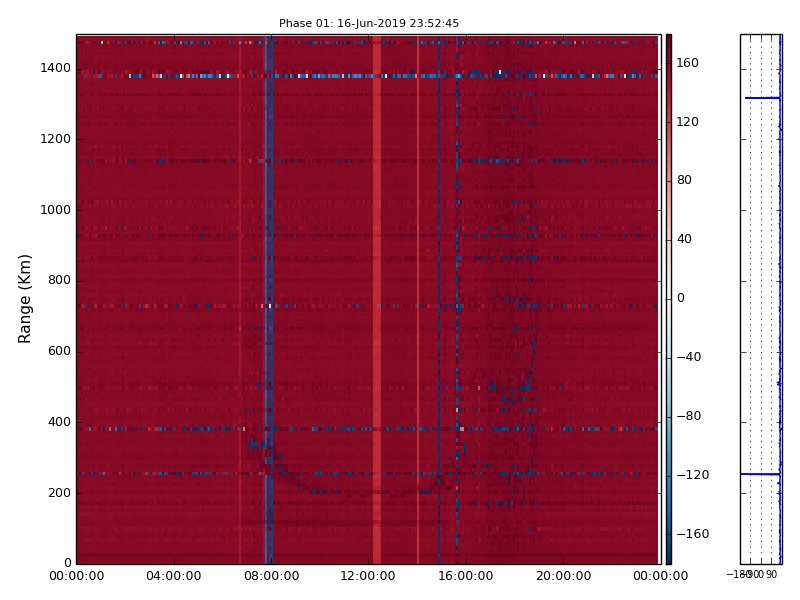Click the x-axis time label 08:00:00

[271, 576]
